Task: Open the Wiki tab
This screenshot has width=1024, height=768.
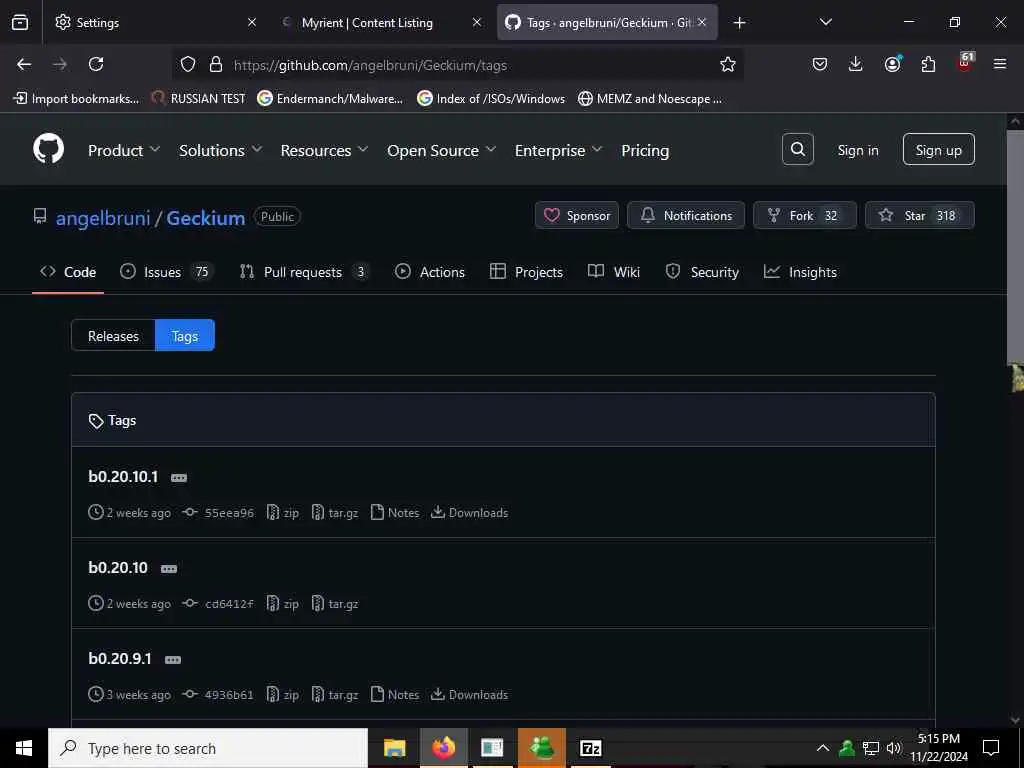Action: (x=614, y=272)
